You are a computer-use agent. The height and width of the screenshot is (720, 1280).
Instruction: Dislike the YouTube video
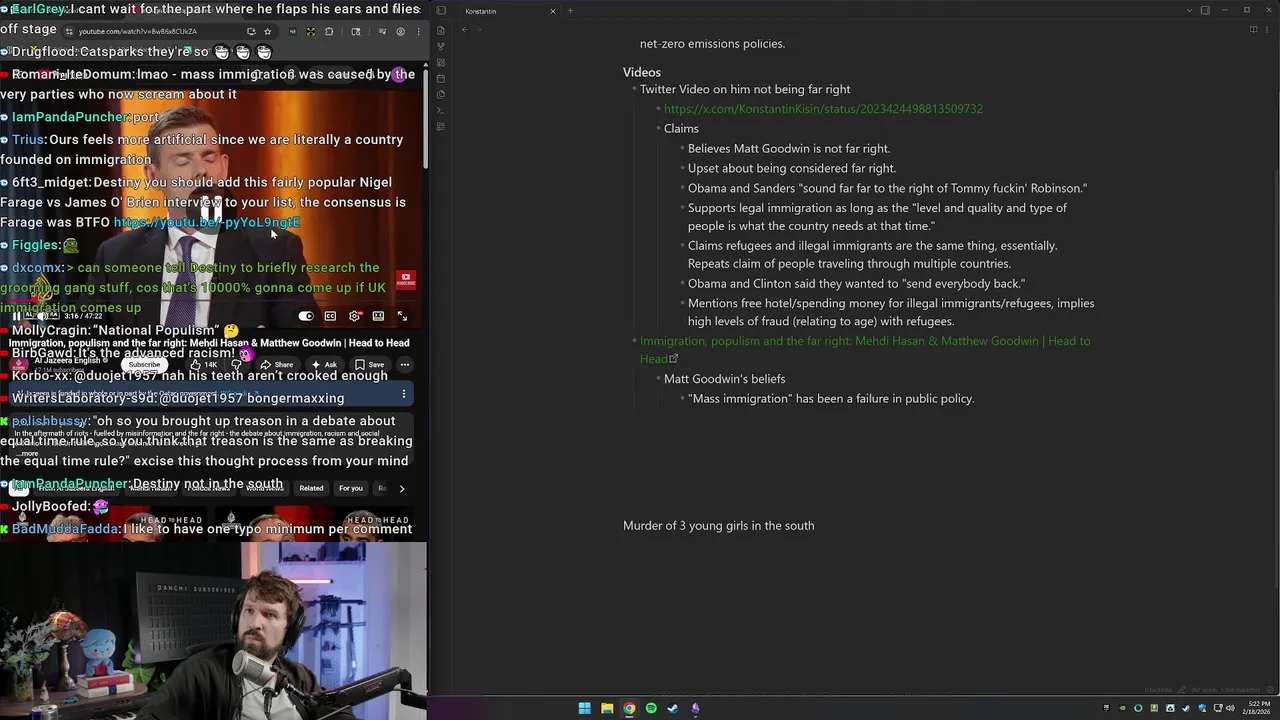(237, 365)
